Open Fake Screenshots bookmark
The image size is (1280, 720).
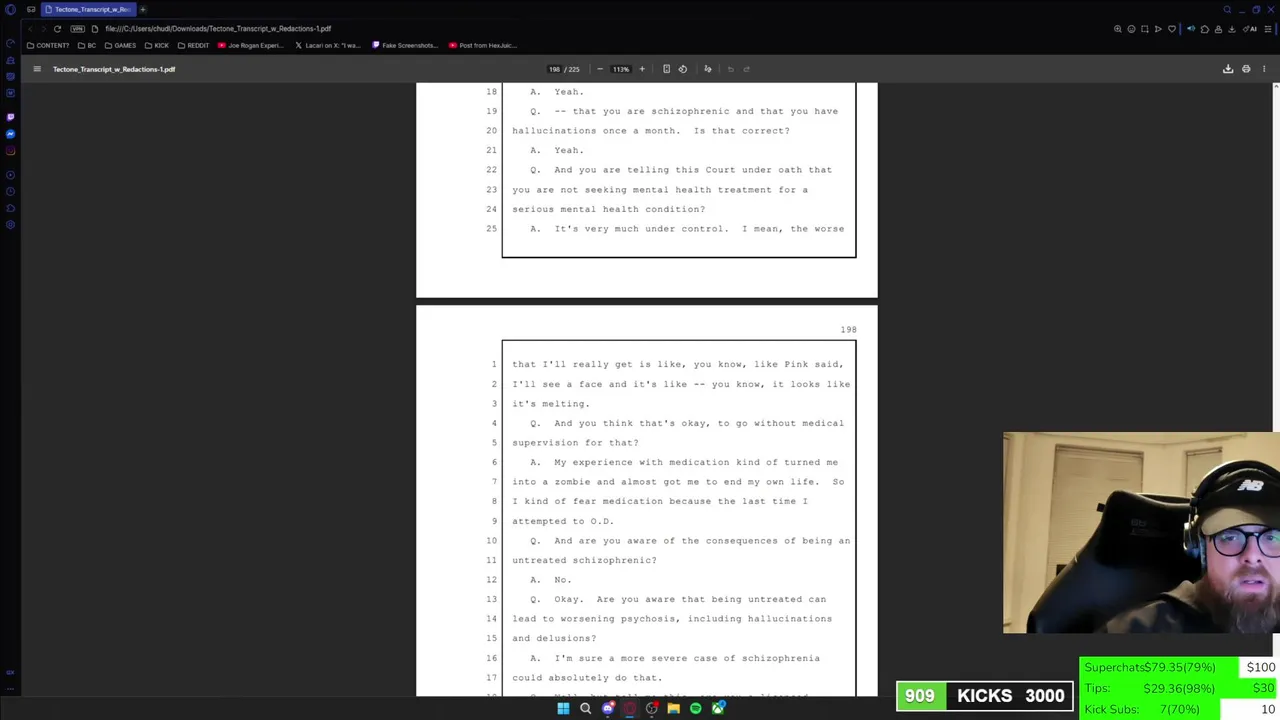pyautogui.click(x=405, y=45)
